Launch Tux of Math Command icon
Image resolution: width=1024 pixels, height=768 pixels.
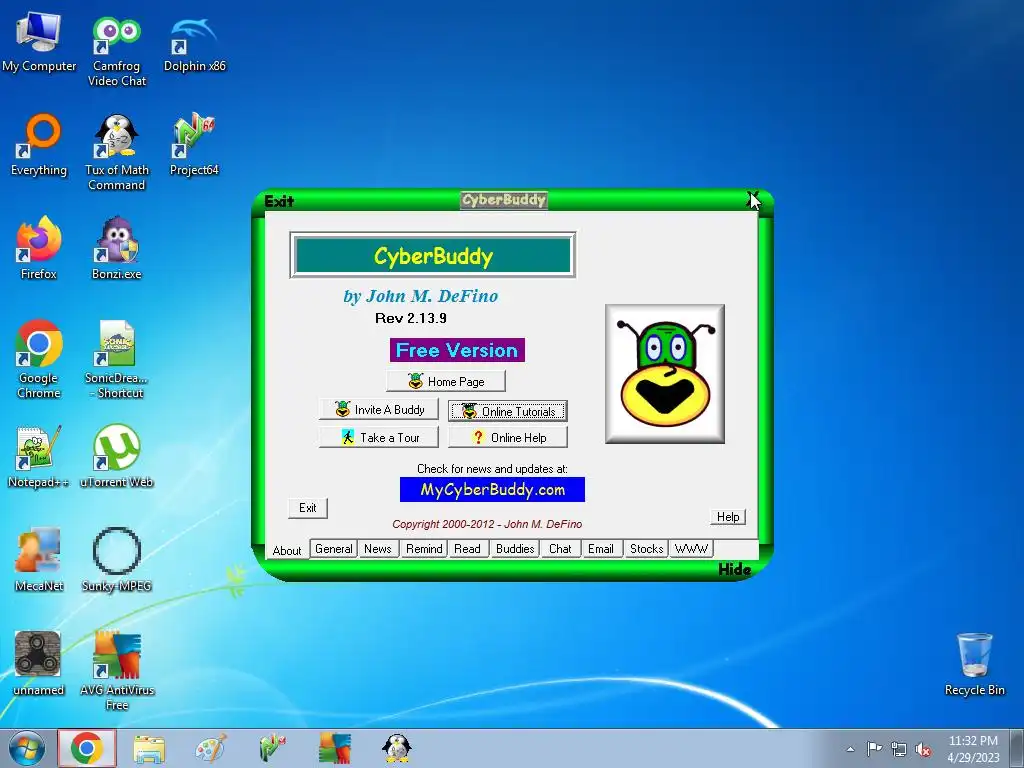point(116,153)
